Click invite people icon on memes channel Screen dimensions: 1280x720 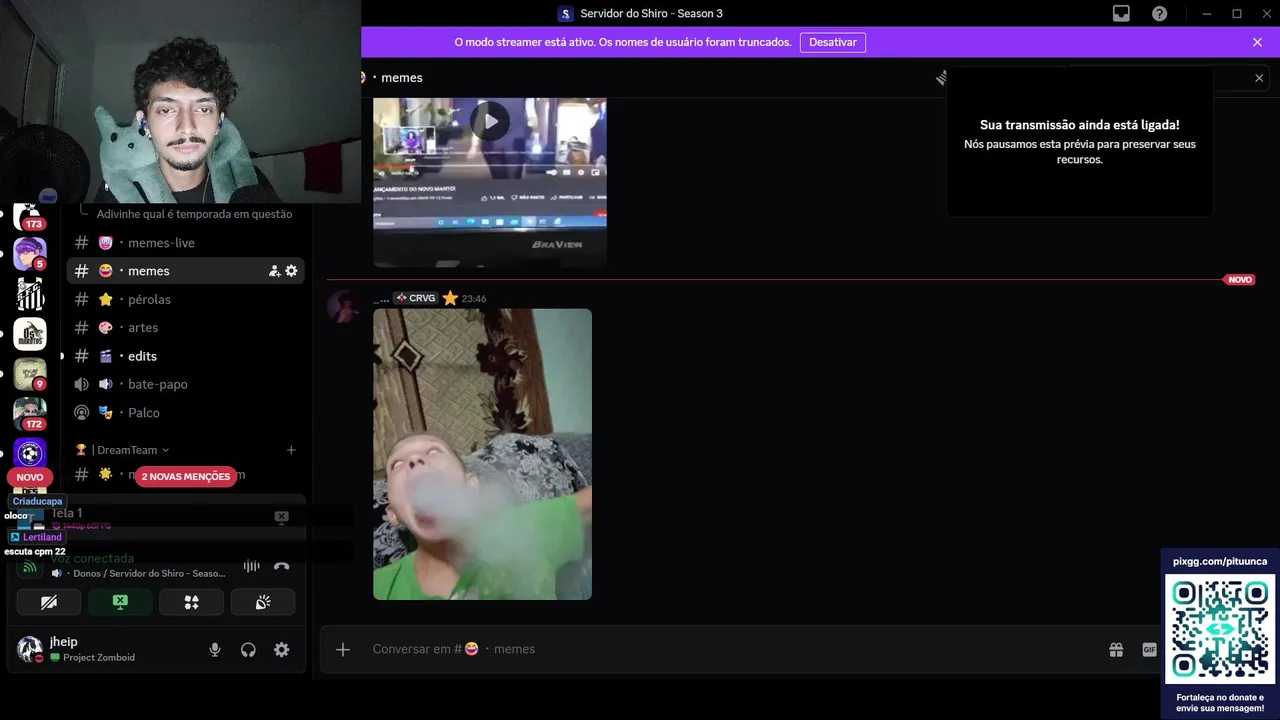[274, 271]
